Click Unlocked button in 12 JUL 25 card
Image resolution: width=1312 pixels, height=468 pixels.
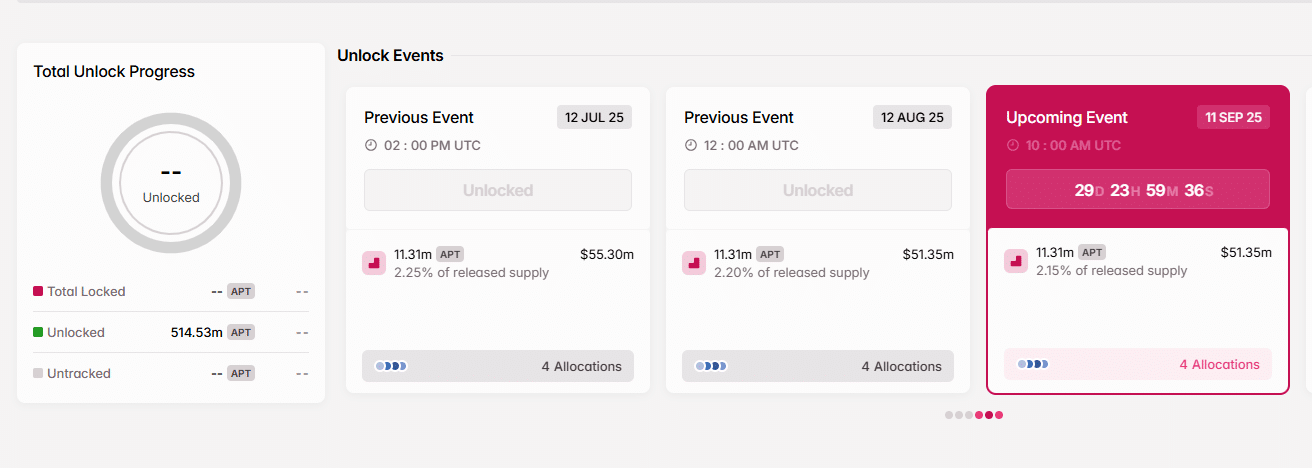498,190
